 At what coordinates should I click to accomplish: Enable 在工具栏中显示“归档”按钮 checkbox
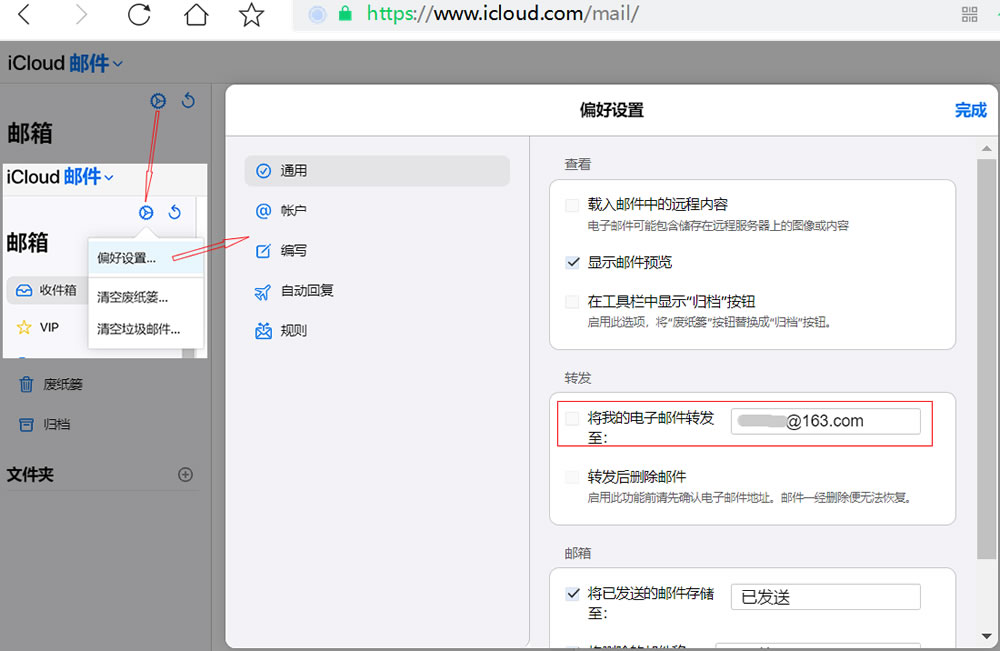click(573, 302)
